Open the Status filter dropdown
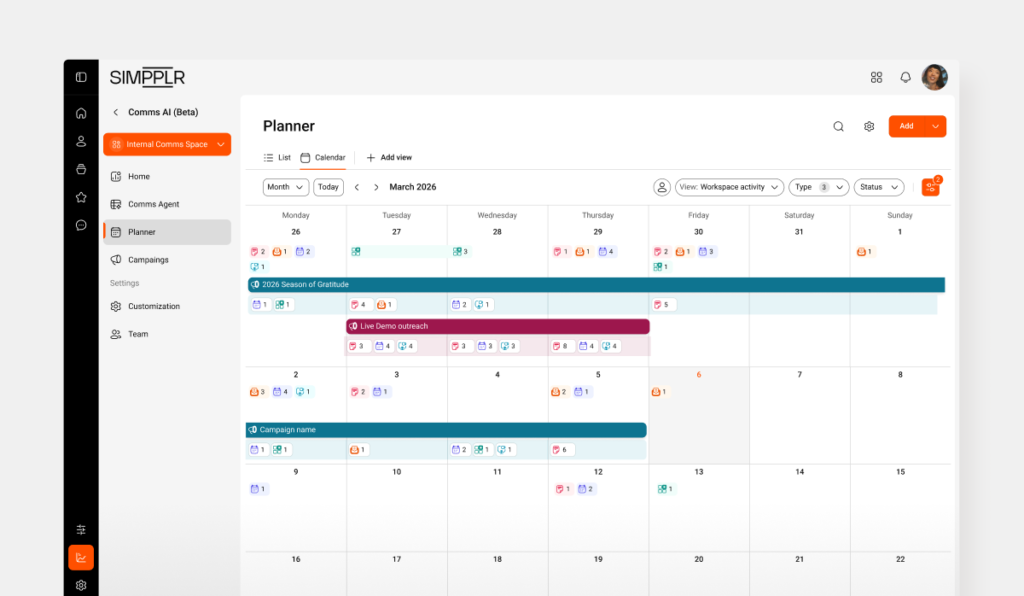 [879, 187]
